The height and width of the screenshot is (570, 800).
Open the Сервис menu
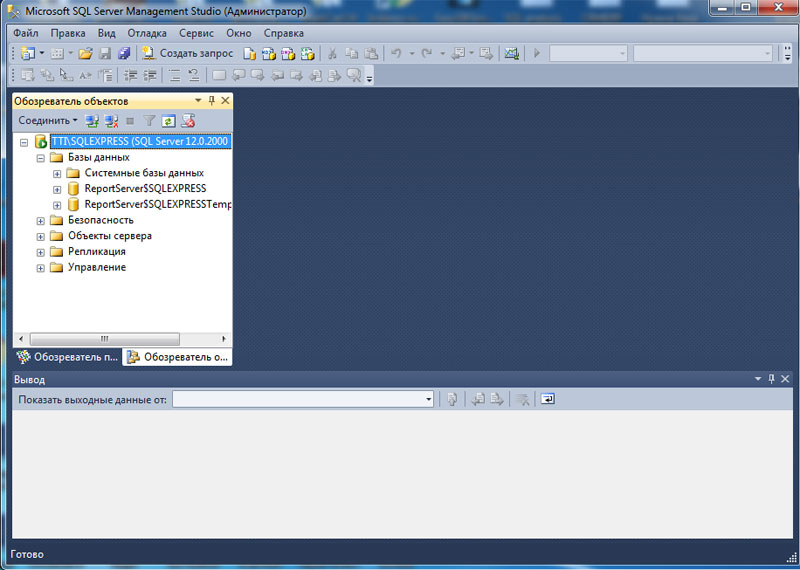[x=196, y=33]
